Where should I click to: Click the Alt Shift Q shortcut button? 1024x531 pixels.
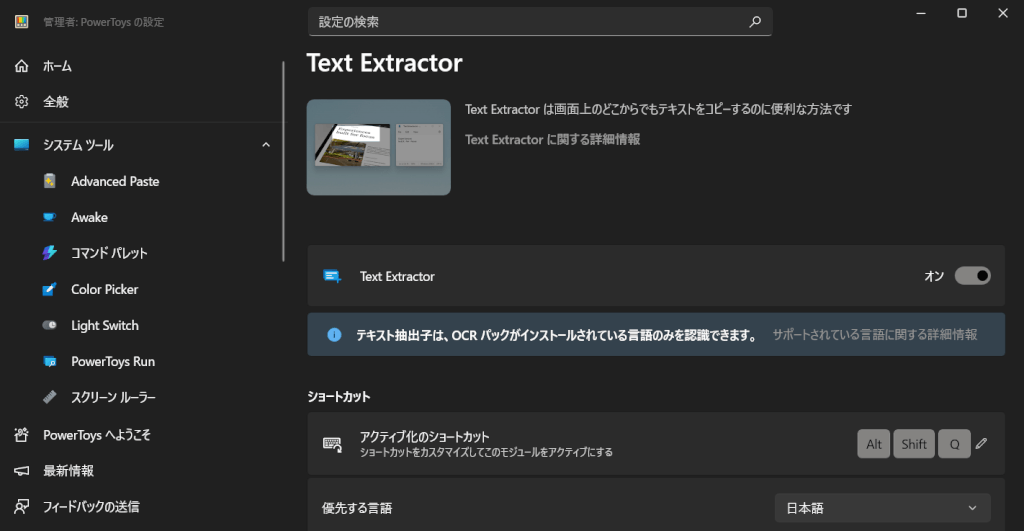pos(913,444)
